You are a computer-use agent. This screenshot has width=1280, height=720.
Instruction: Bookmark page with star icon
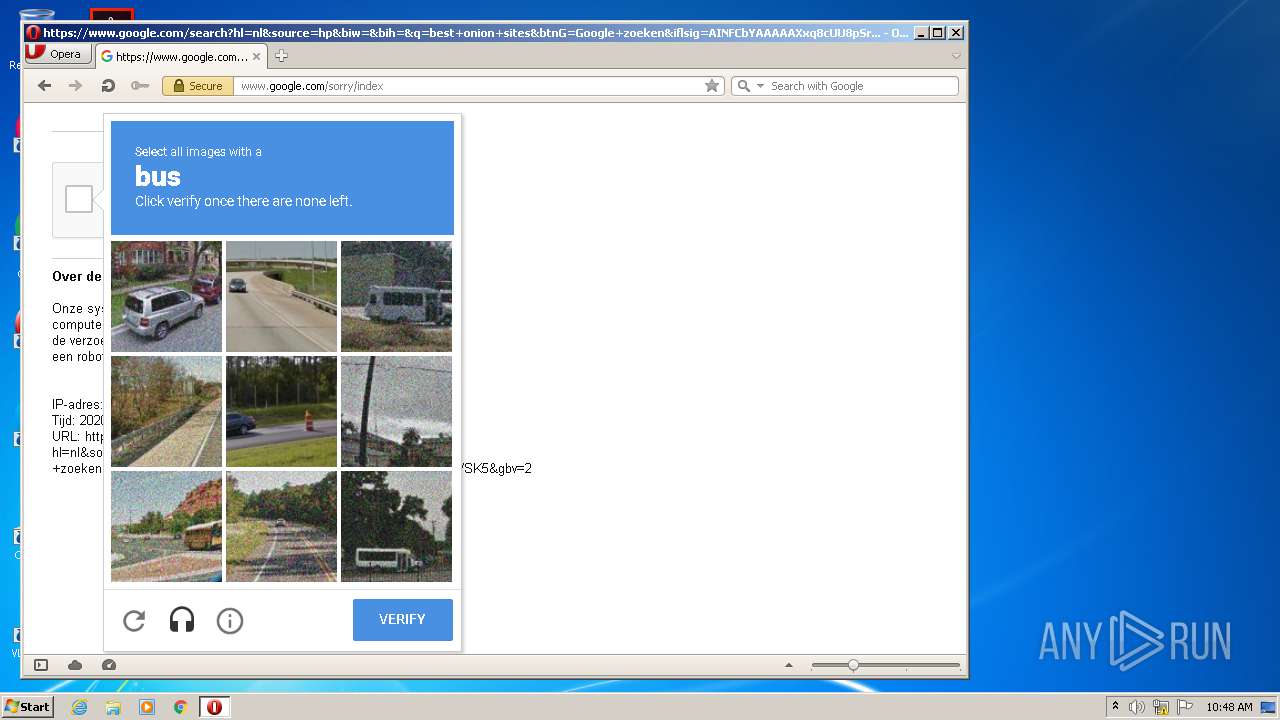(712, 86)
